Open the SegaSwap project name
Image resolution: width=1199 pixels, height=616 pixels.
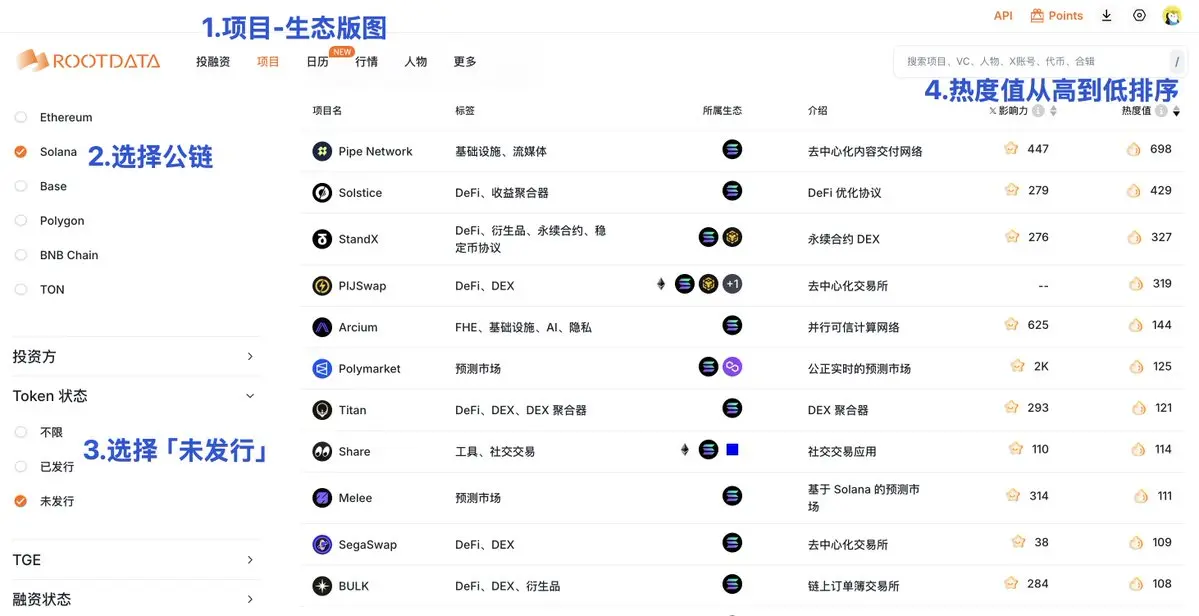[x=368, y=545]
